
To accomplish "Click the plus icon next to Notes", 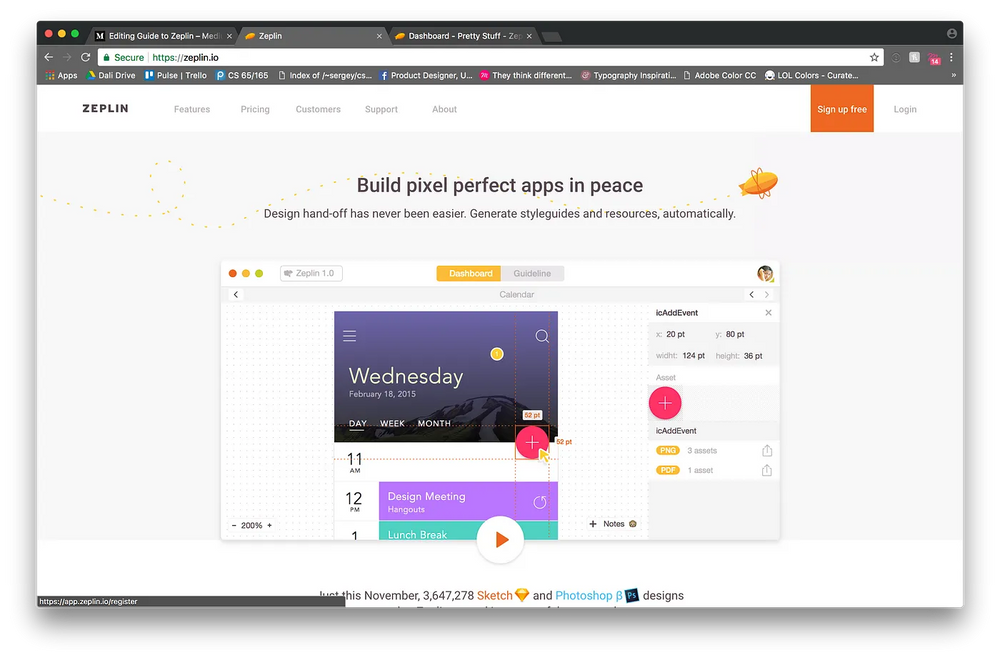I will click(592, 523).
